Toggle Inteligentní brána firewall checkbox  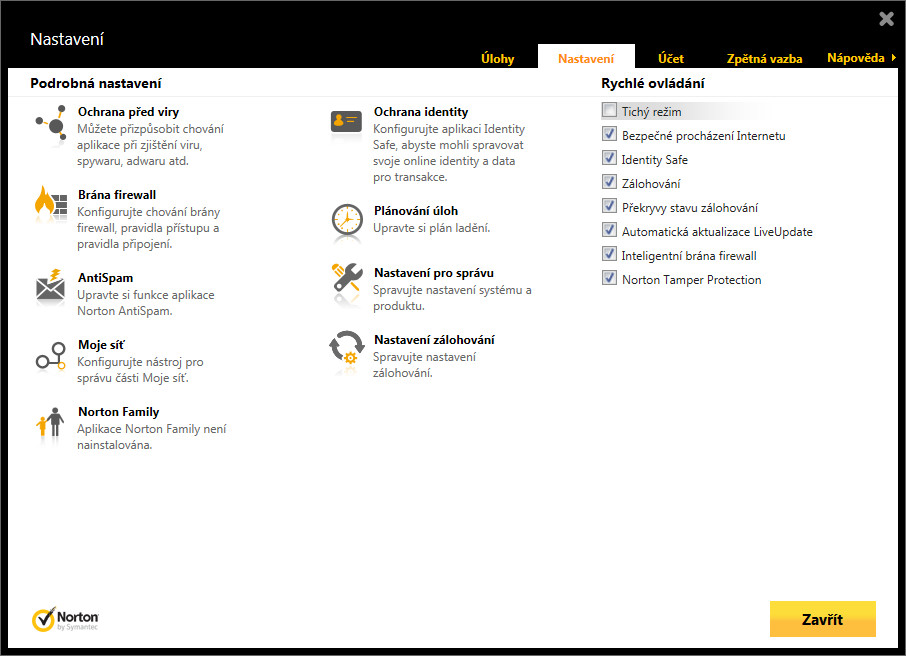click(609, 254)
